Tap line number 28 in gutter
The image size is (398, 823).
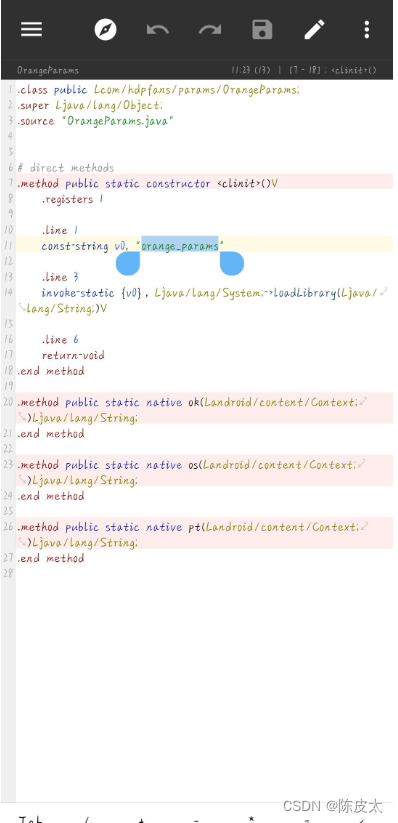(8, 574)
